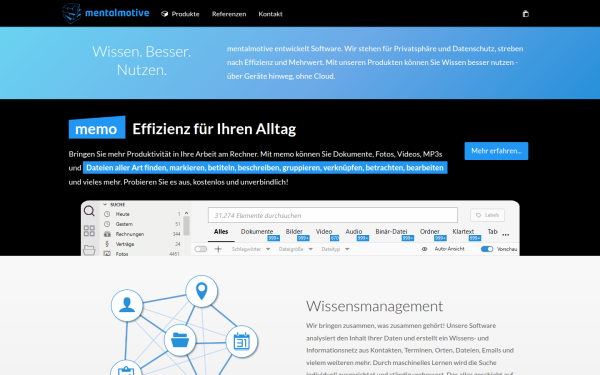Click the highlighted Dateien aller Art text
The image size is (600, 375).
[x=265, y=168]
